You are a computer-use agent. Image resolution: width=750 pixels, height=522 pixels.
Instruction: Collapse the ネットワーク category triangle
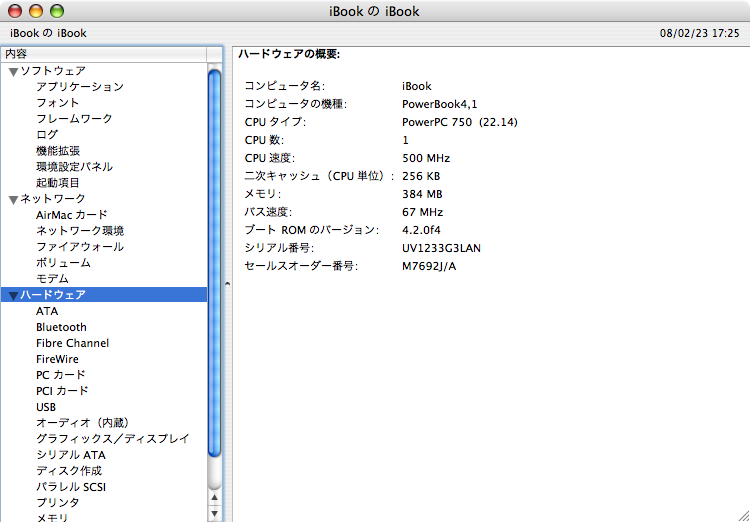tap(13, 200)
